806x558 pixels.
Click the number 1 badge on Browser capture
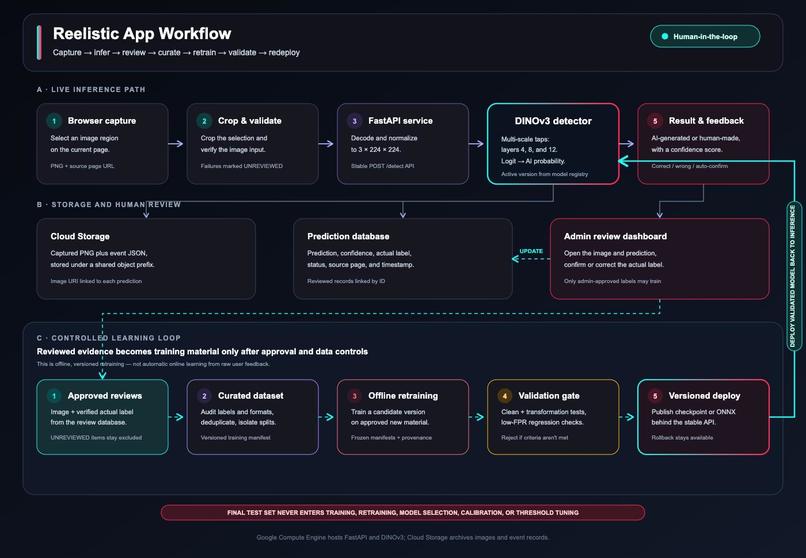(x=54, y=121)
